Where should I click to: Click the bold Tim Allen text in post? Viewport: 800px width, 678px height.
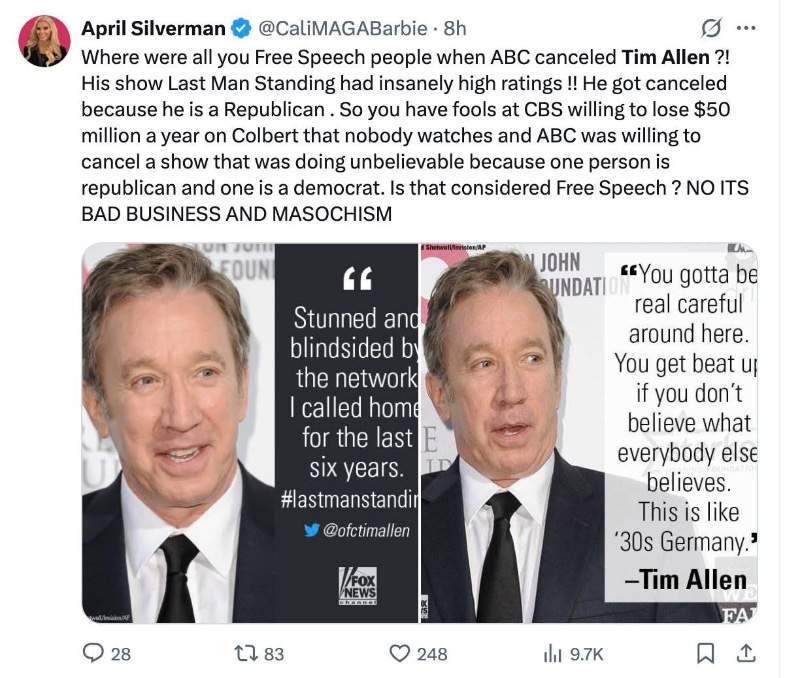(x=665, y=57)
